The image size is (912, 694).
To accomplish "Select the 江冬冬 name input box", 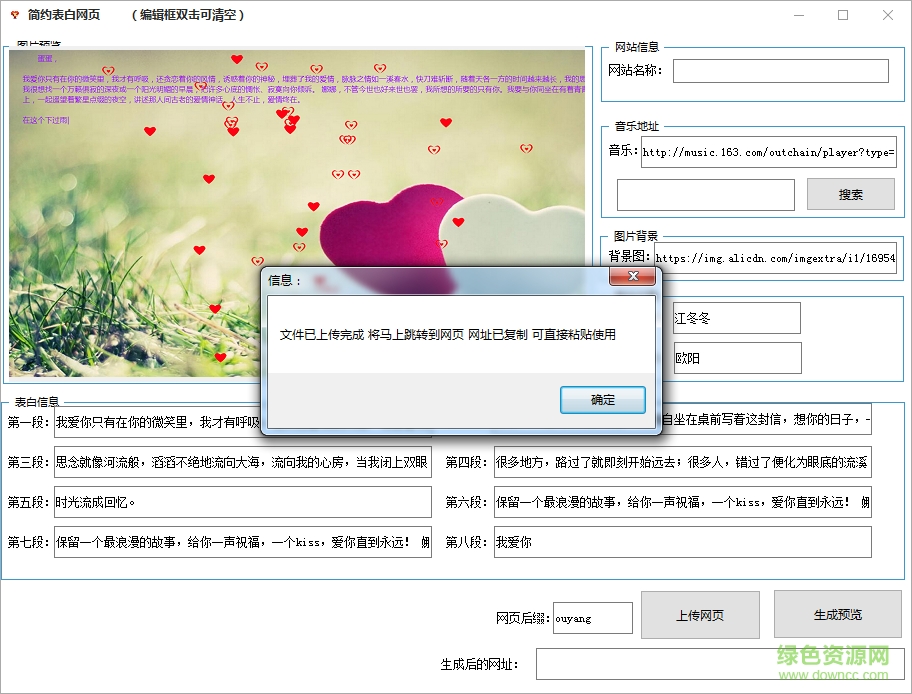I will [x=736, y=317].
